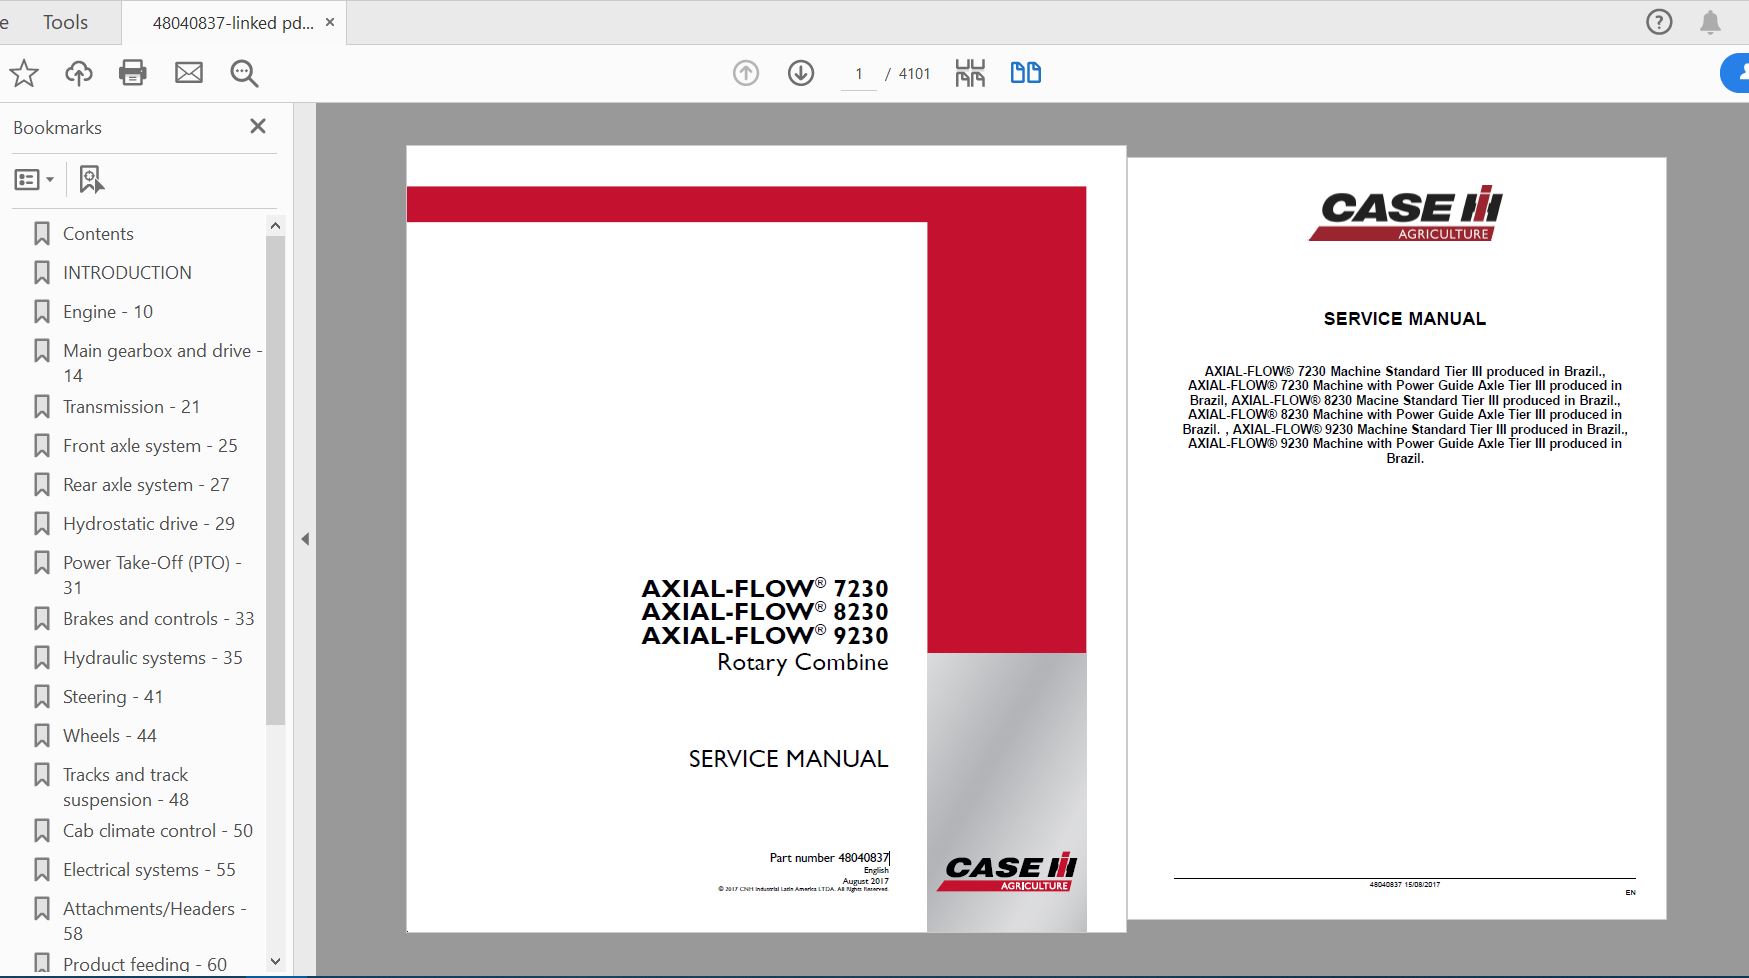Click the bookmark icon beside Rear axle system
1749x978 pixels.
tap(42, 485)
